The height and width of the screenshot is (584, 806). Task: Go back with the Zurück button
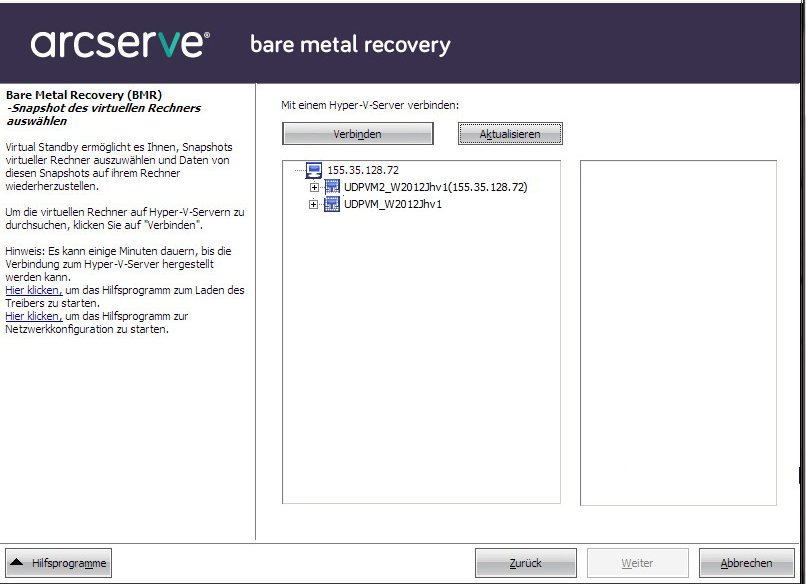pyautogui.click(x=526, y=563)
